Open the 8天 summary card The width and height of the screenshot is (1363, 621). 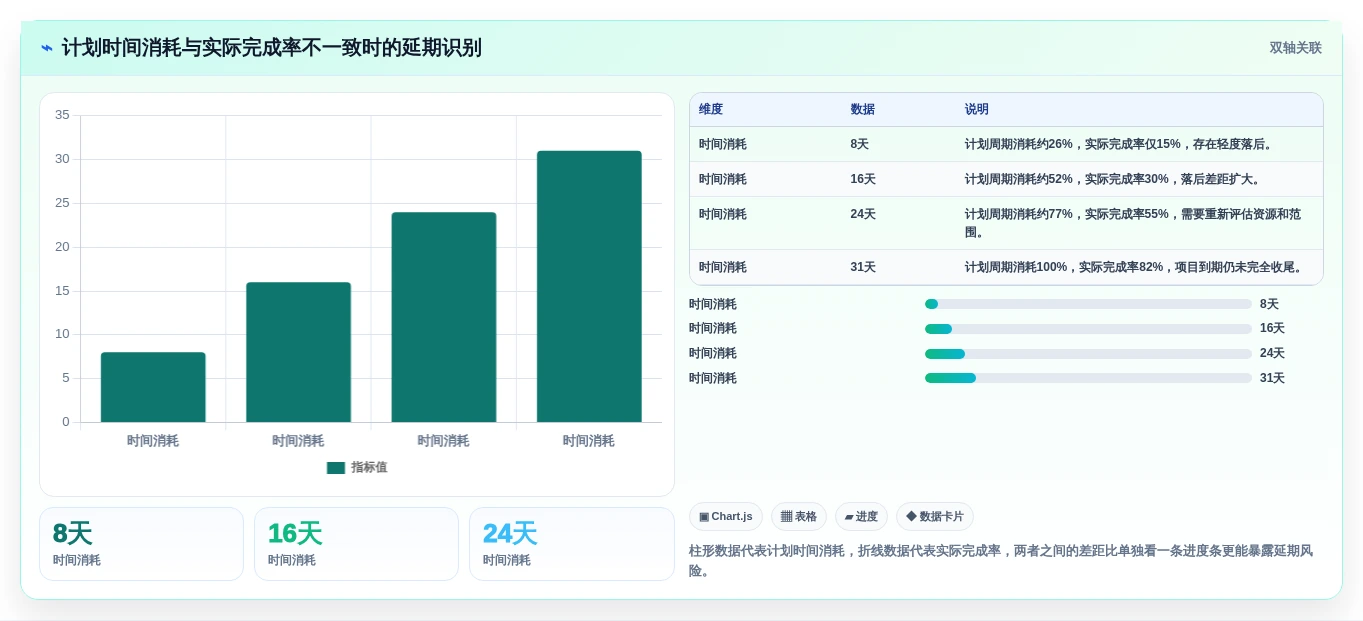(x=141, y=544)
